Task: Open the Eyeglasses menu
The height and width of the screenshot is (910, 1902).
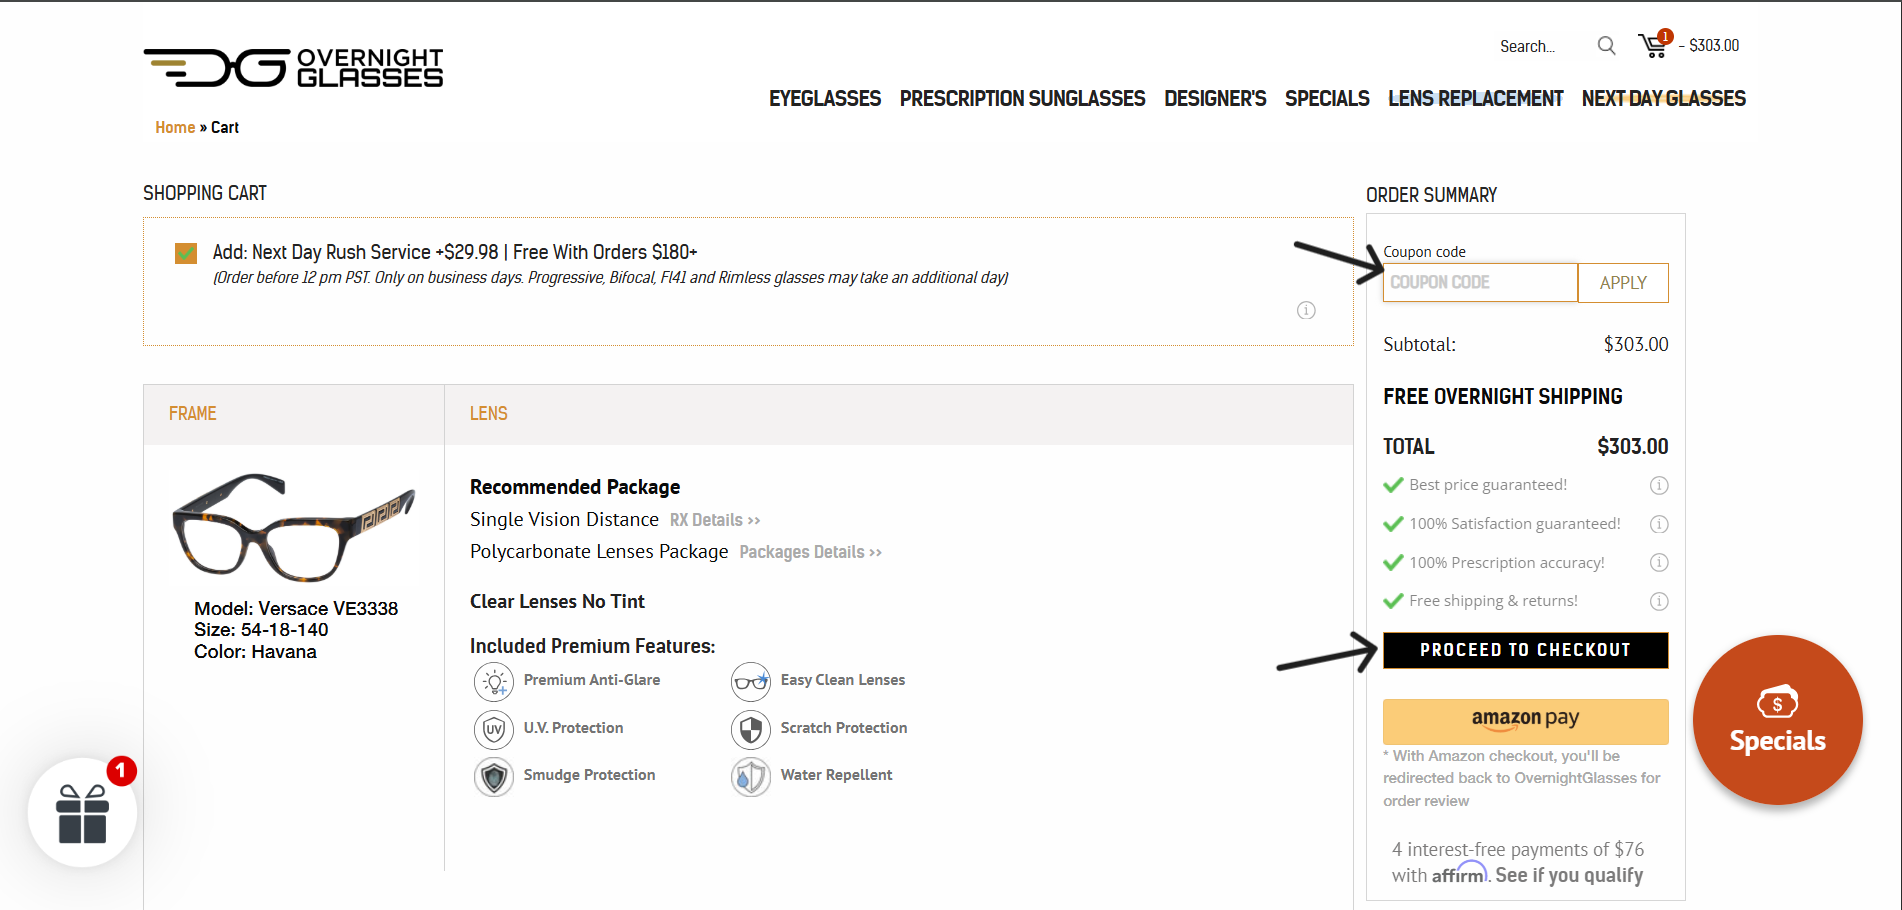Action: tap(824, 99)
